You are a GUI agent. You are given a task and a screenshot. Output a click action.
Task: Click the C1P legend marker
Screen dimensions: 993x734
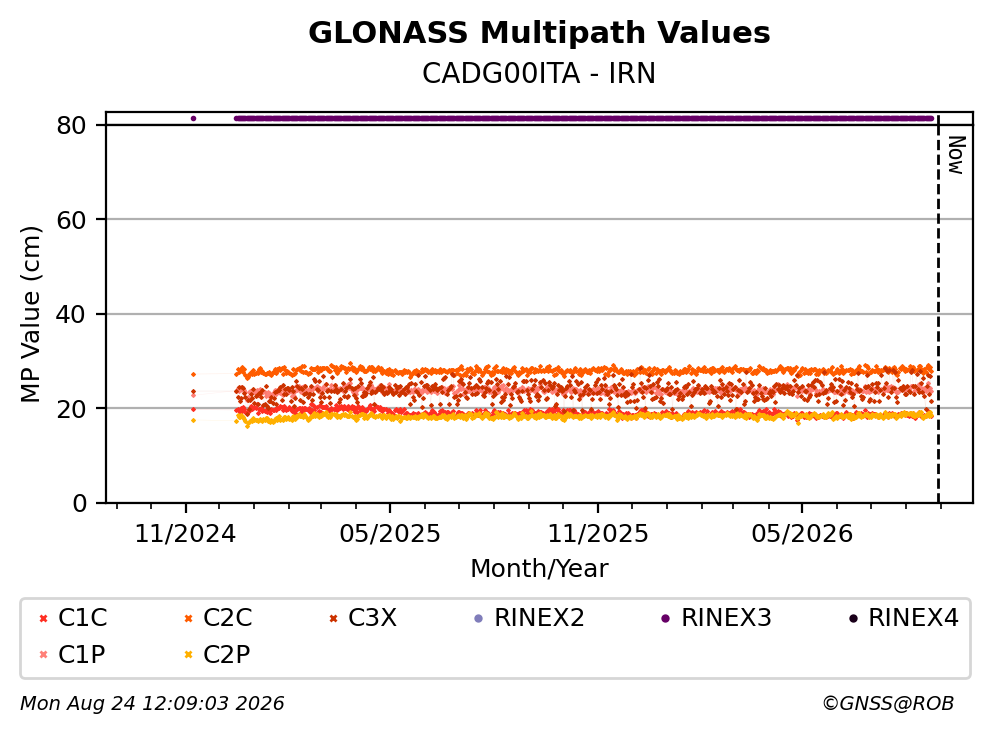tap(43, 655)
